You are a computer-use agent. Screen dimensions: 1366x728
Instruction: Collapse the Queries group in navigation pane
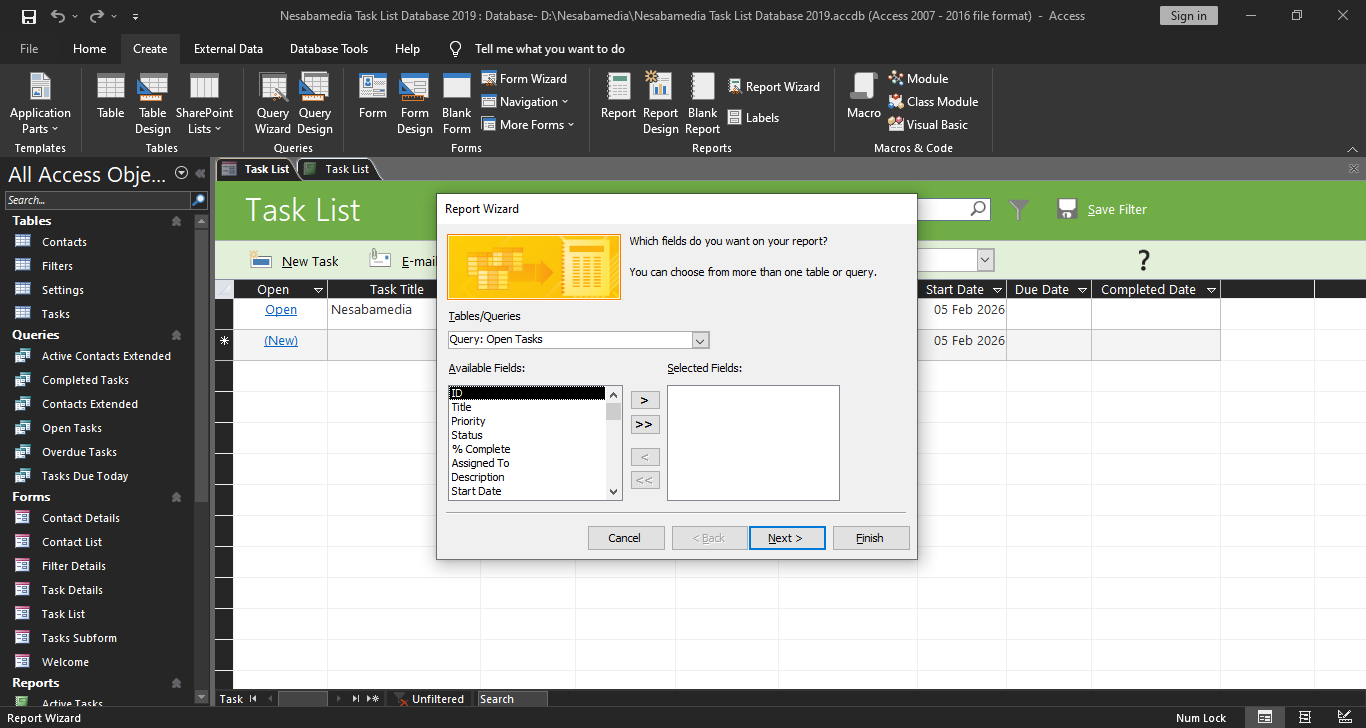[176, 335]
